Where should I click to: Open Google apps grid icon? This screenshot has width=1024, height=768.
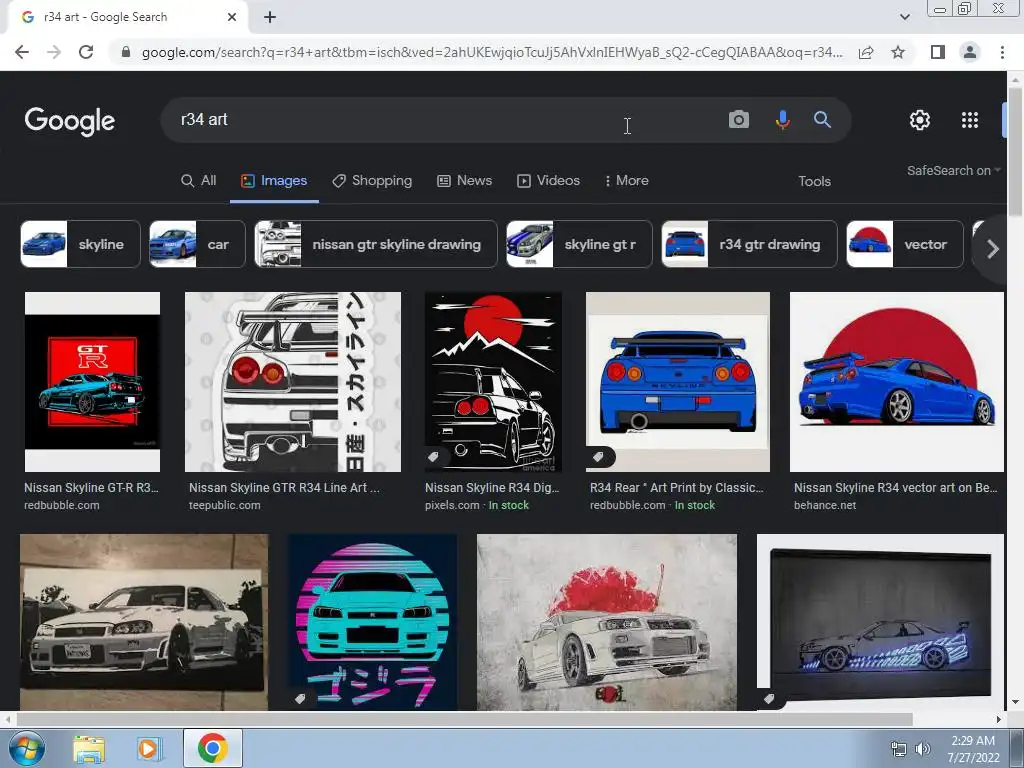pos(970,120)
